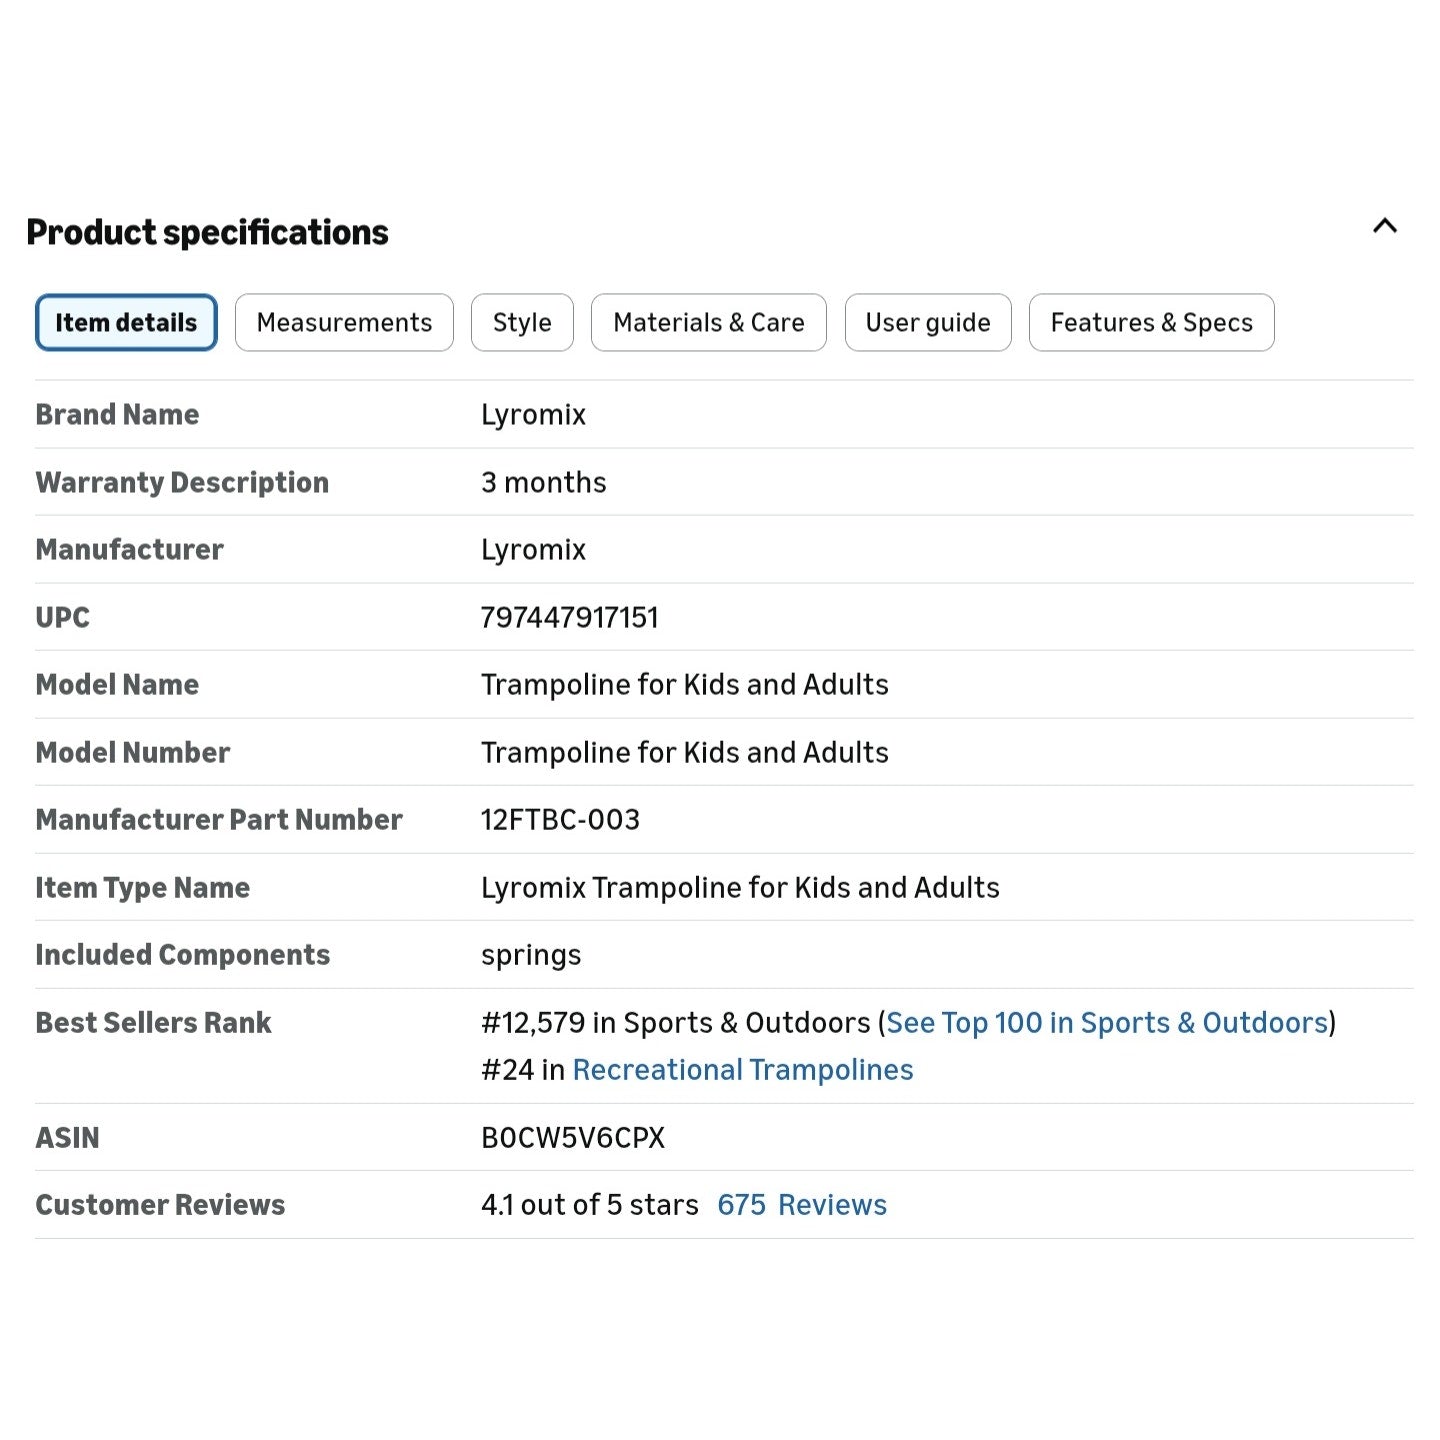The width and height of the screenshot is (1440, 1440).
Task: View the Features & Specs tab
Action: [1152, 322]
